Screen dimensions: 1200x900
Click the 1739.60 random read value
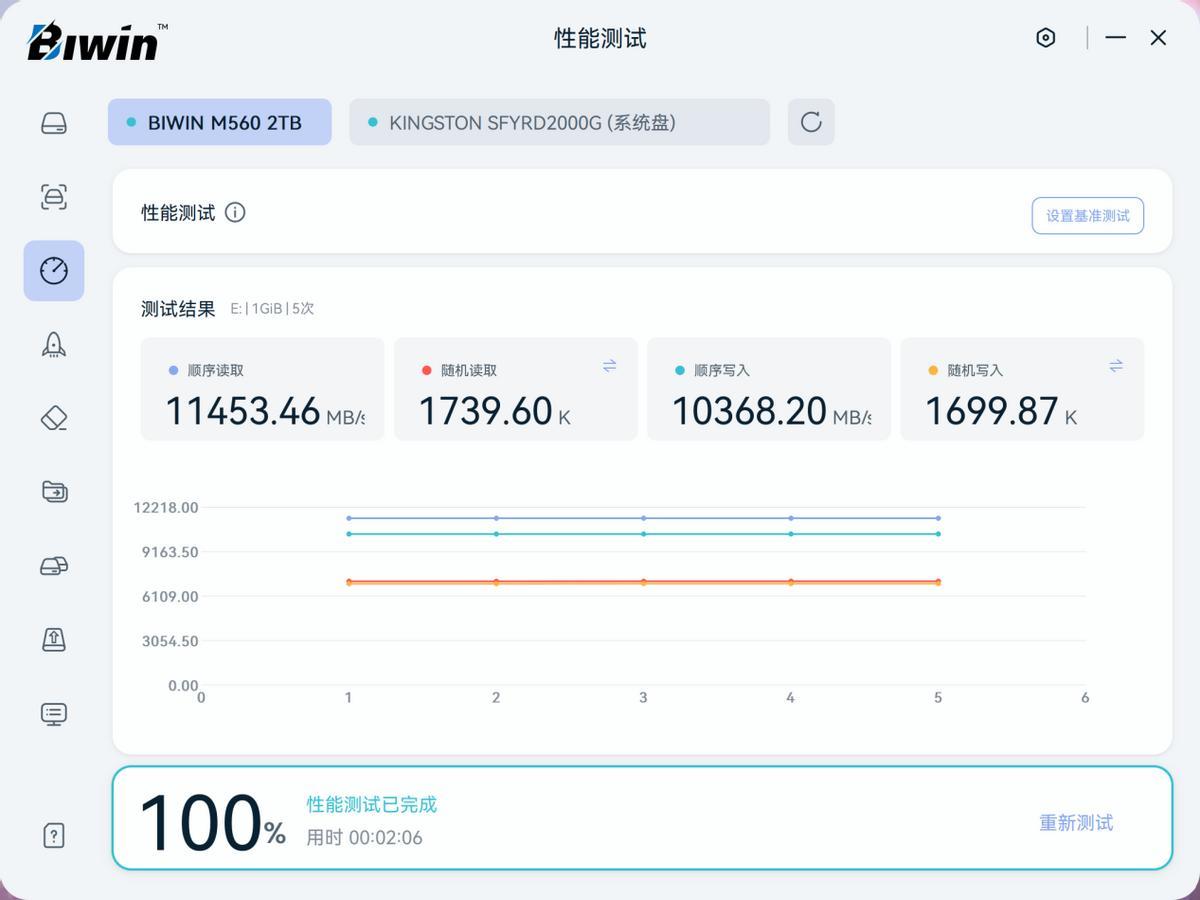(486, 411)
